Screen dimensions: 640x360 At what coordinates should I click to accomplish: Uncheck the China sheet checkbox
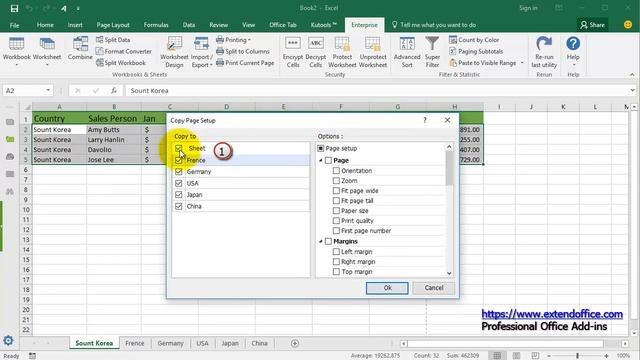[x=178, y=206]
